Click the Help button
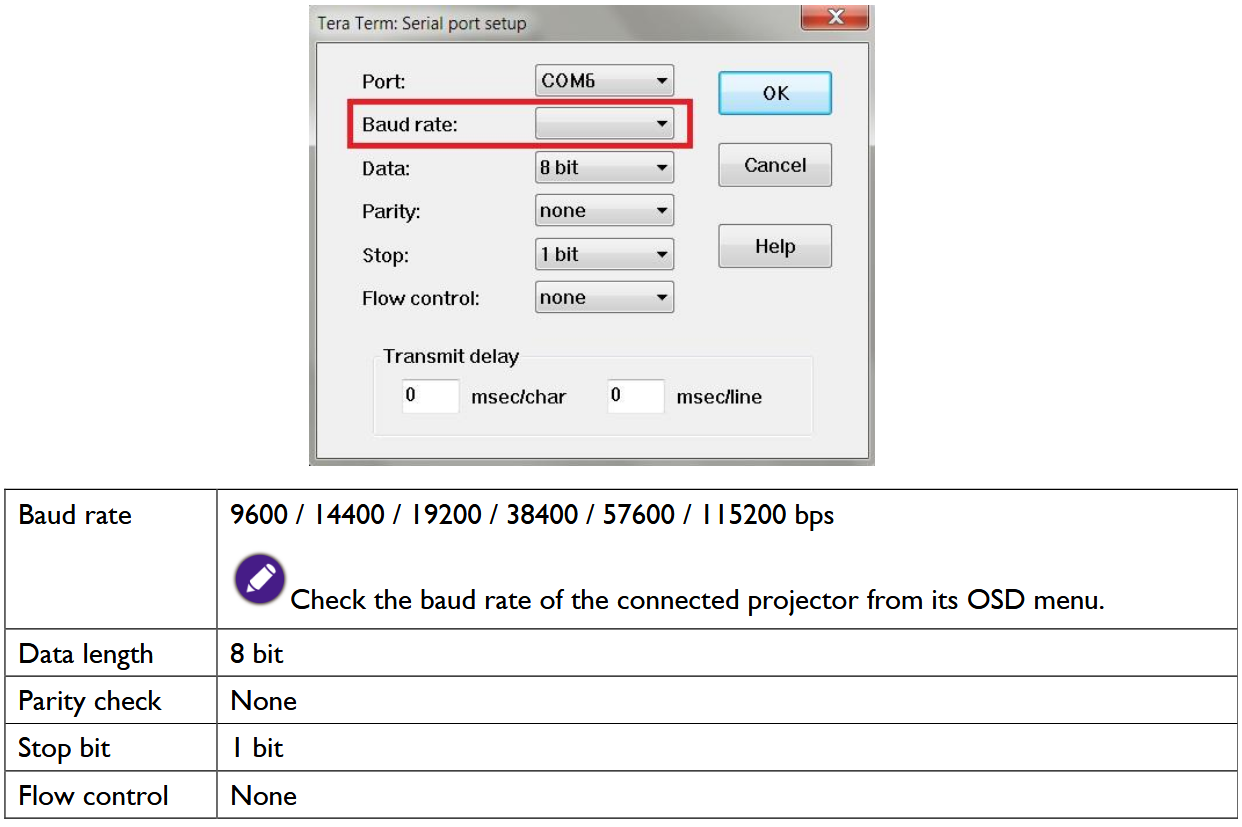The width and height of the screenshot is (1242, 827). click(775, 246)
